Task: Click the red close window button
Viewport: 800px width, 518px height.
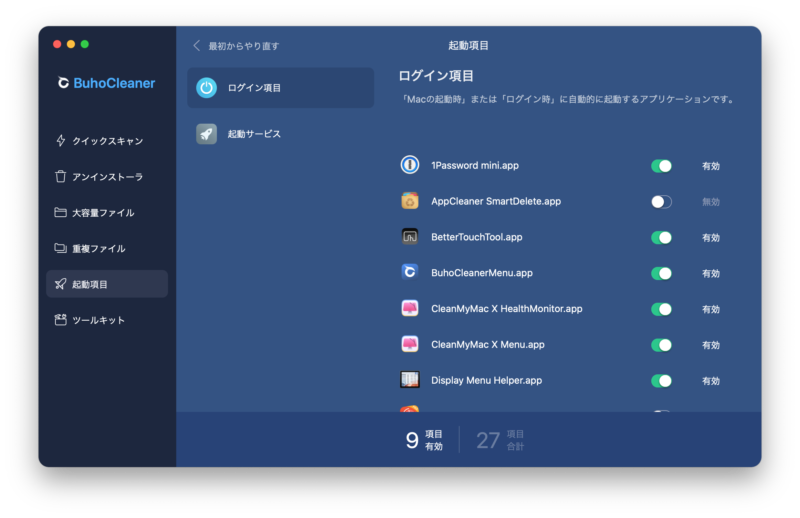Action: 57,44
